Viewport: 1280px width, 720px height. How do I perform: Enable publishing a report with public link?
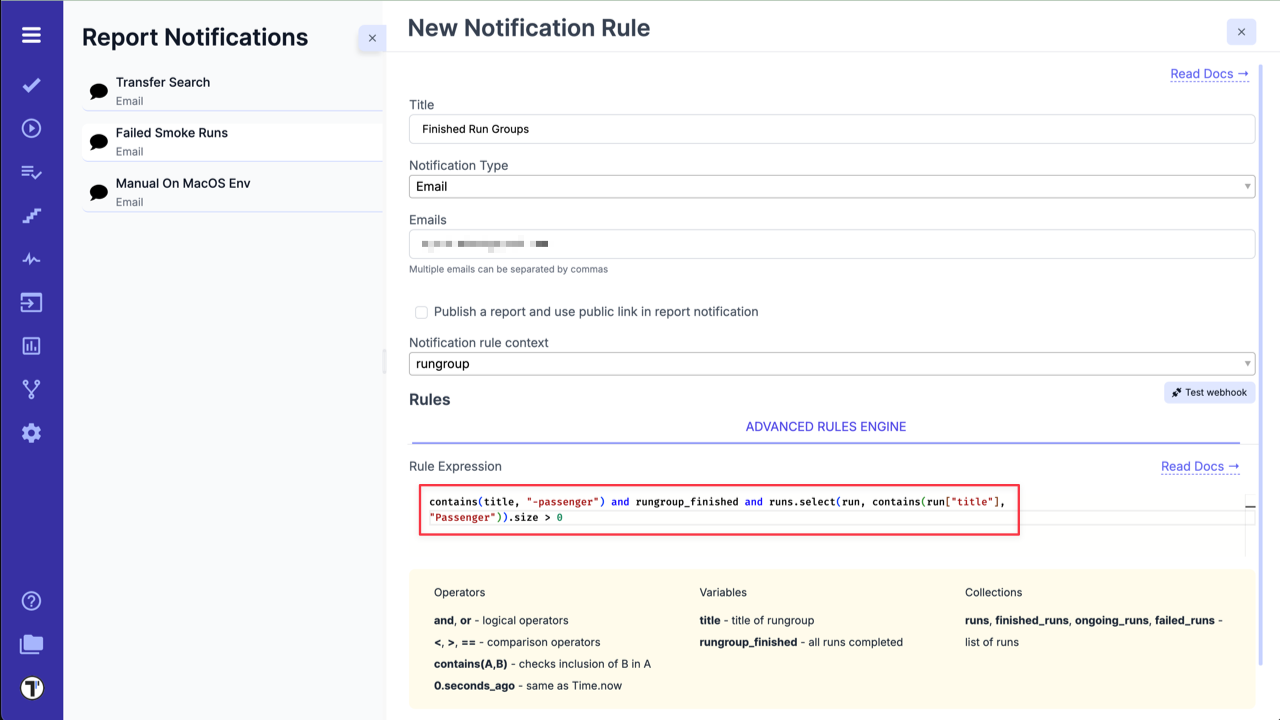pos(421,312)
